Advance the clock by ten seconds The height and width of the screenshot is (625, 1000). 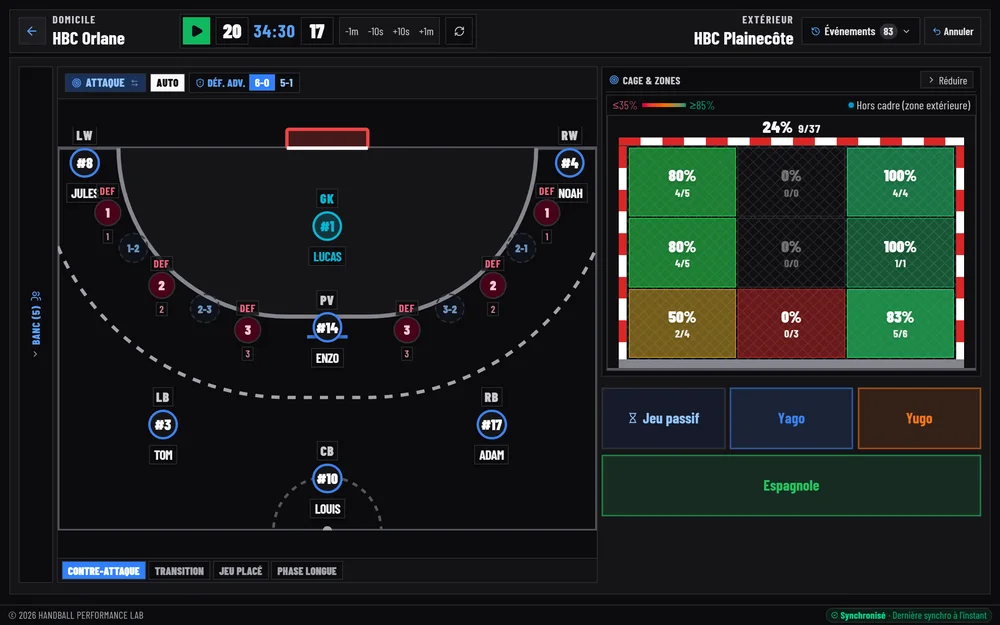coord(401,31)
